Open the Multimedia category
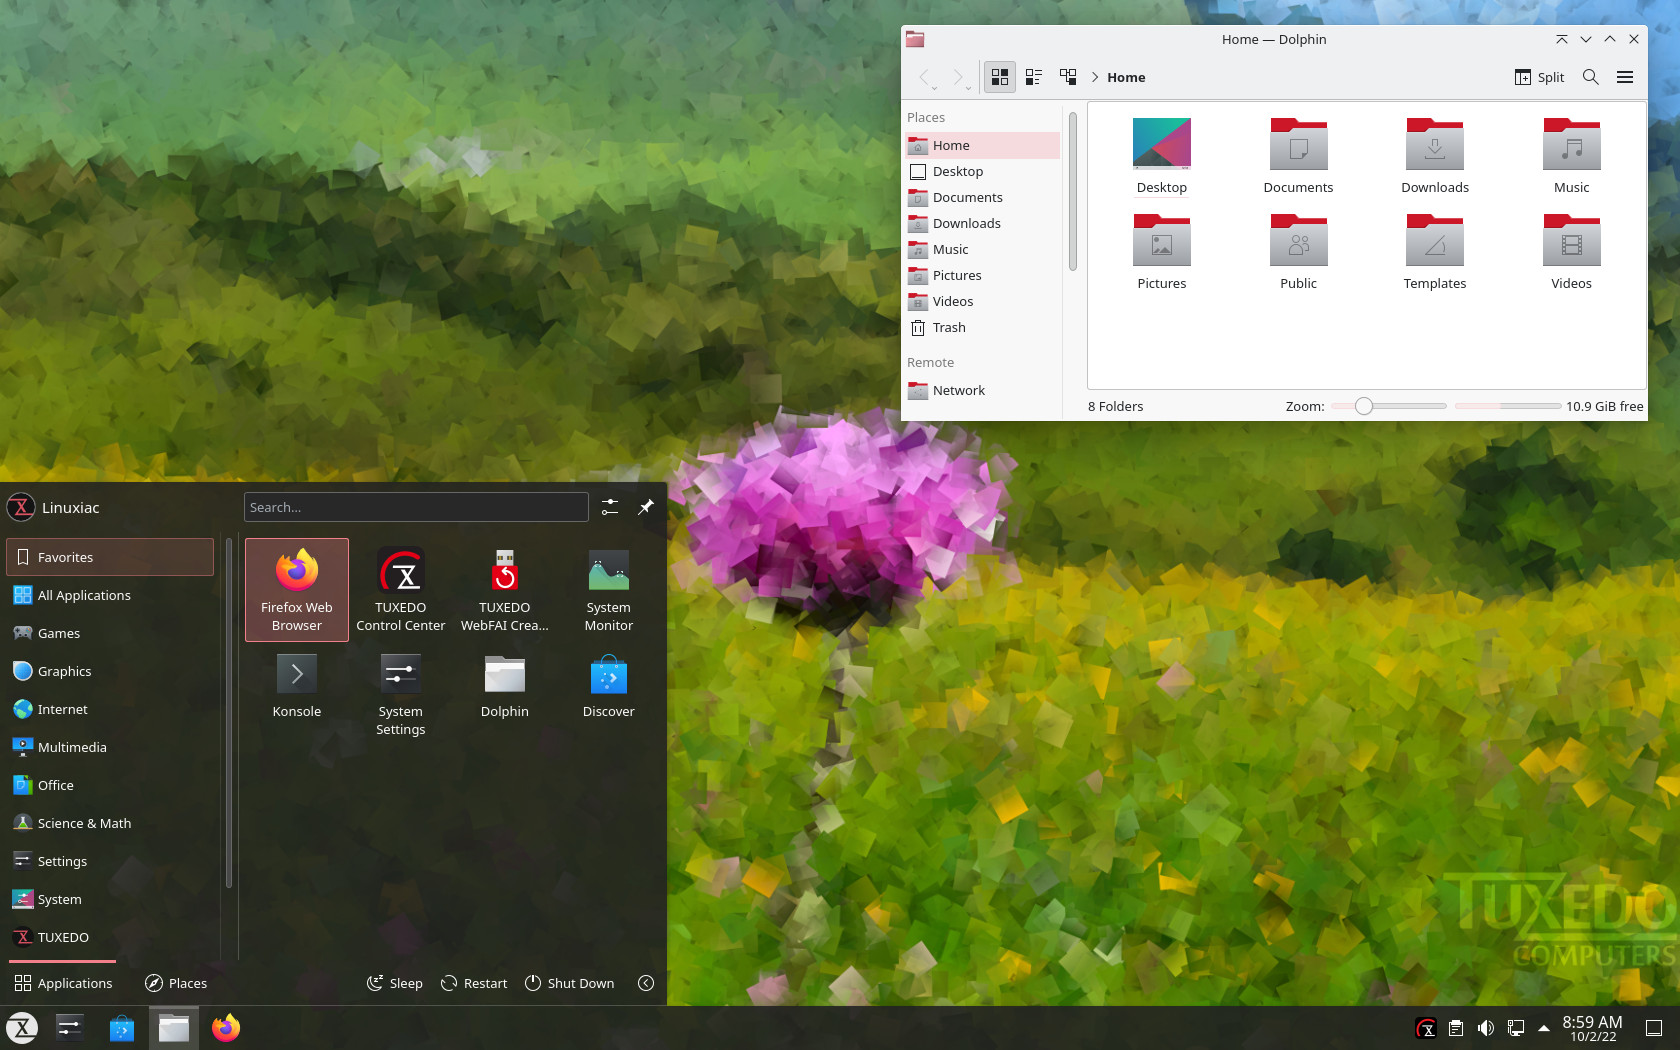The height and width of the screenshot is (1050, 1680). click(x=110, y=747)
